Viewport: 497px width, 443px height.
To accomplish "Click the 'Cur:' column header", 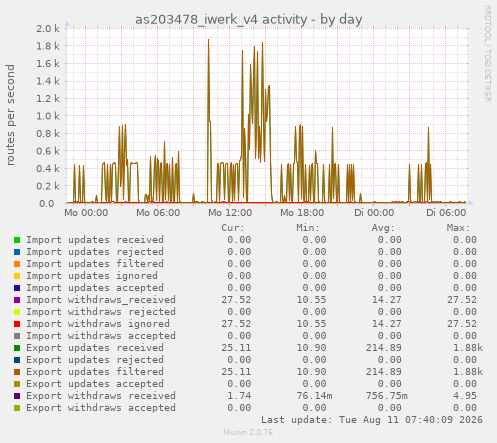I will (233, 228).
